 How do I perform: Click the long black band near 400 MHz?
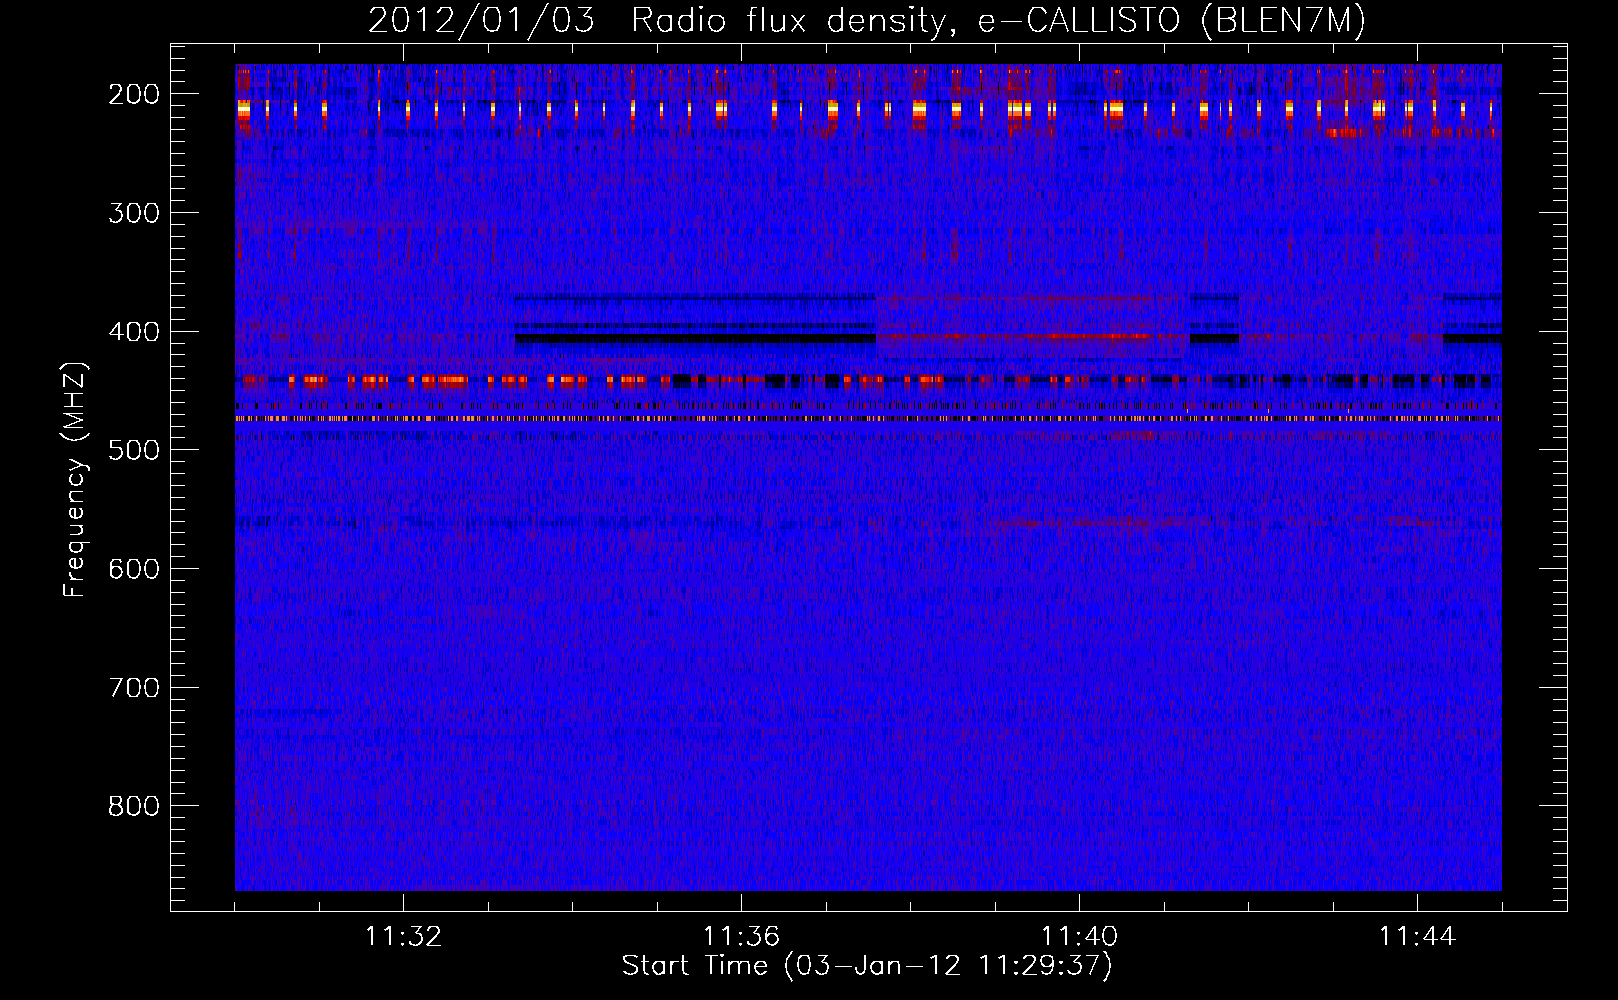pos(695,339)
